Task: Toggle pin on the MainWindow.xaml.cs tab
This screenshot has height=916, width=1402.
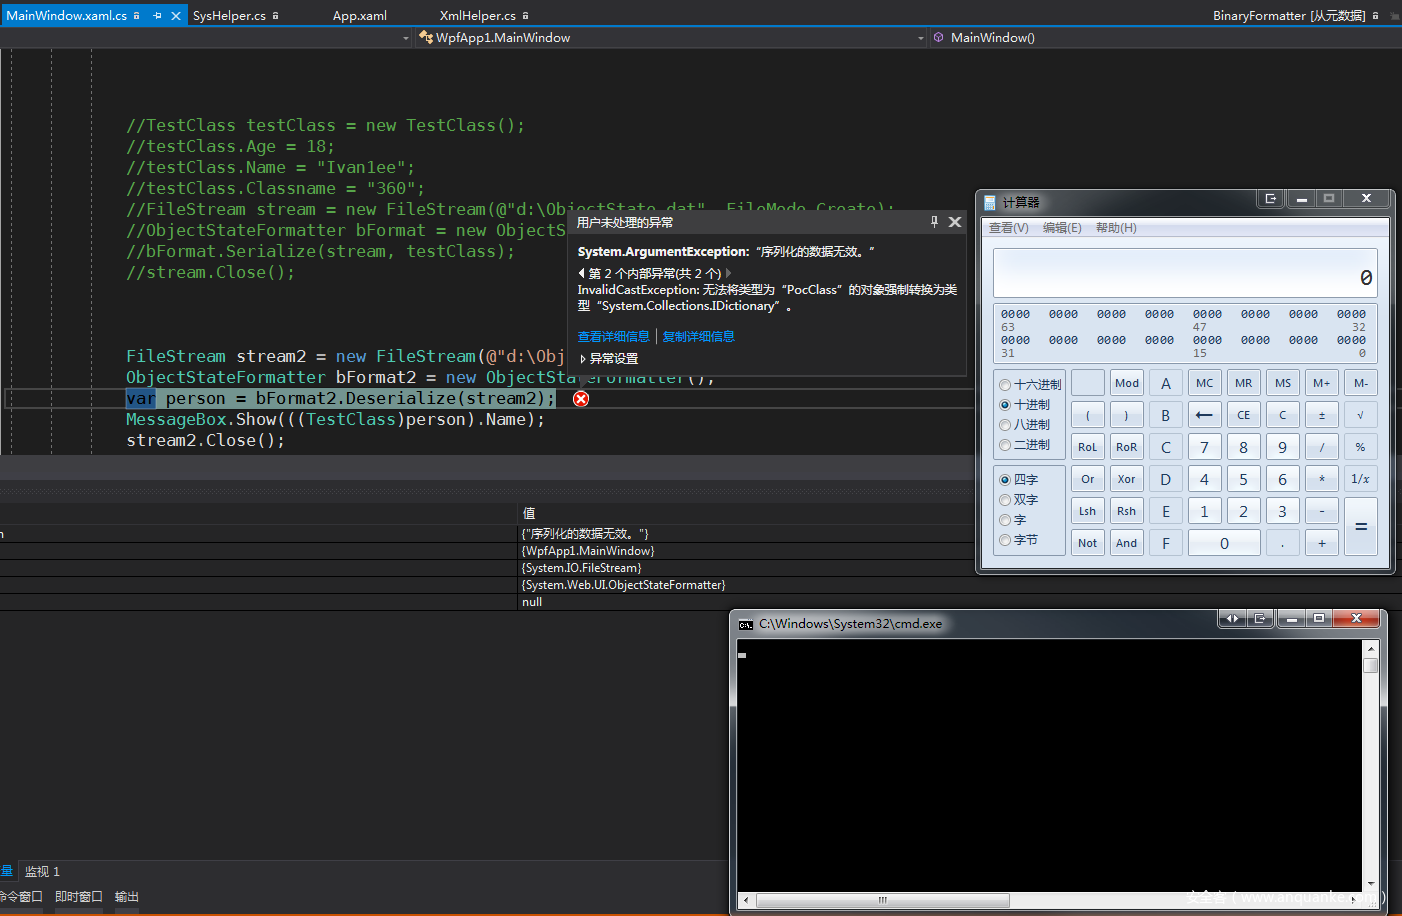Action: point(157,16)
